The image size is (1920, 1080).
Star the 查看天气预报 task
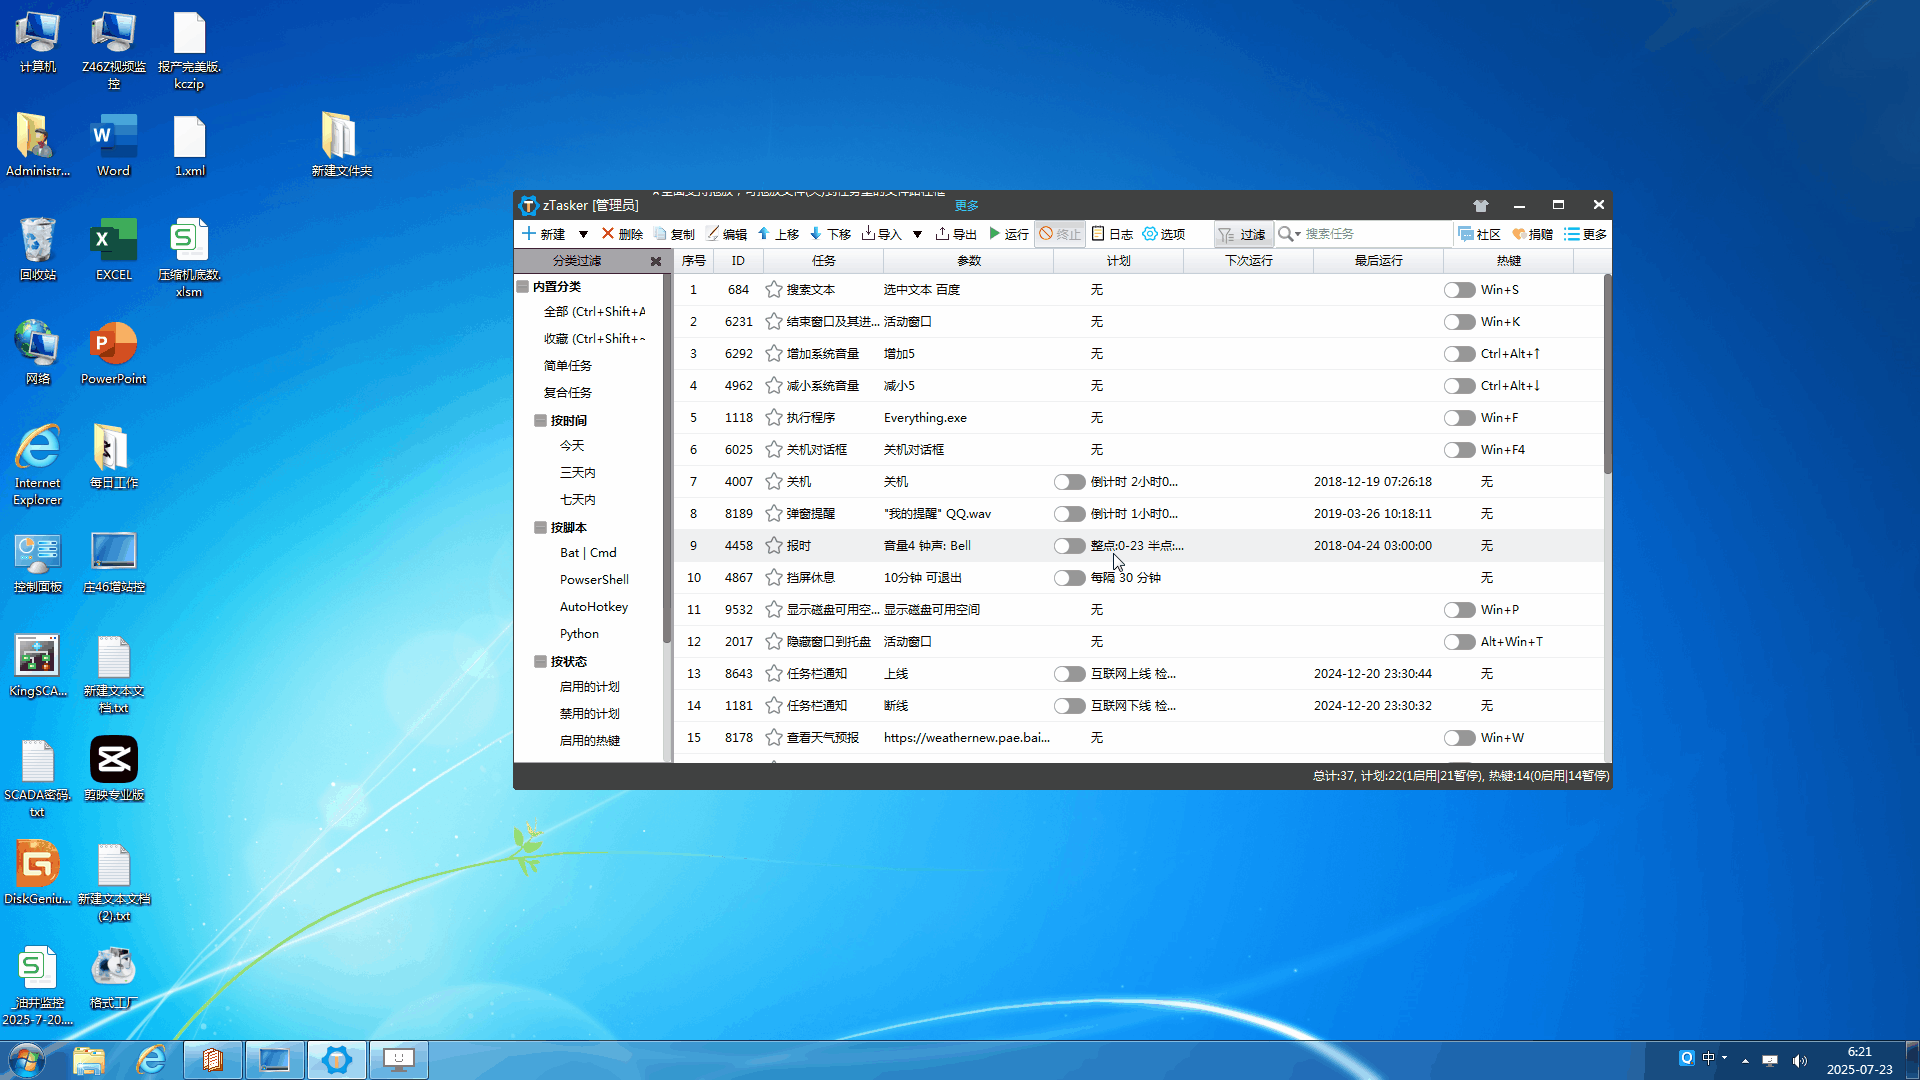tap(773, 738)
